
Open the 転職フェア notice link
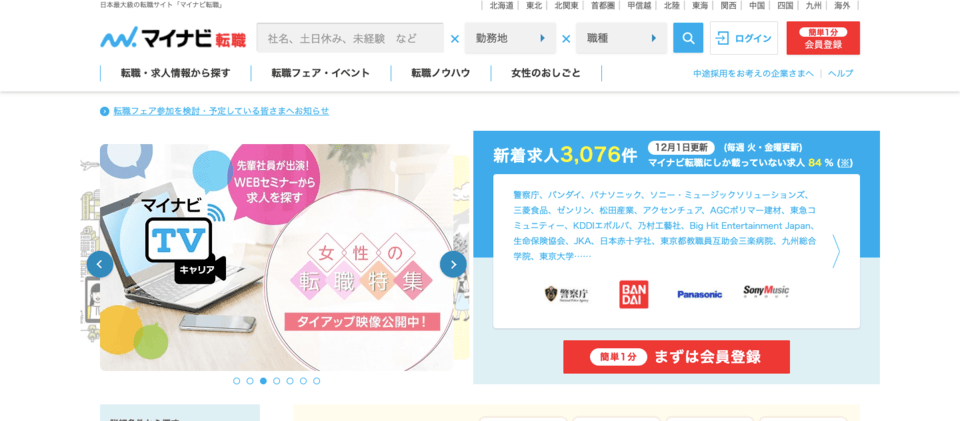coord(221,111)
